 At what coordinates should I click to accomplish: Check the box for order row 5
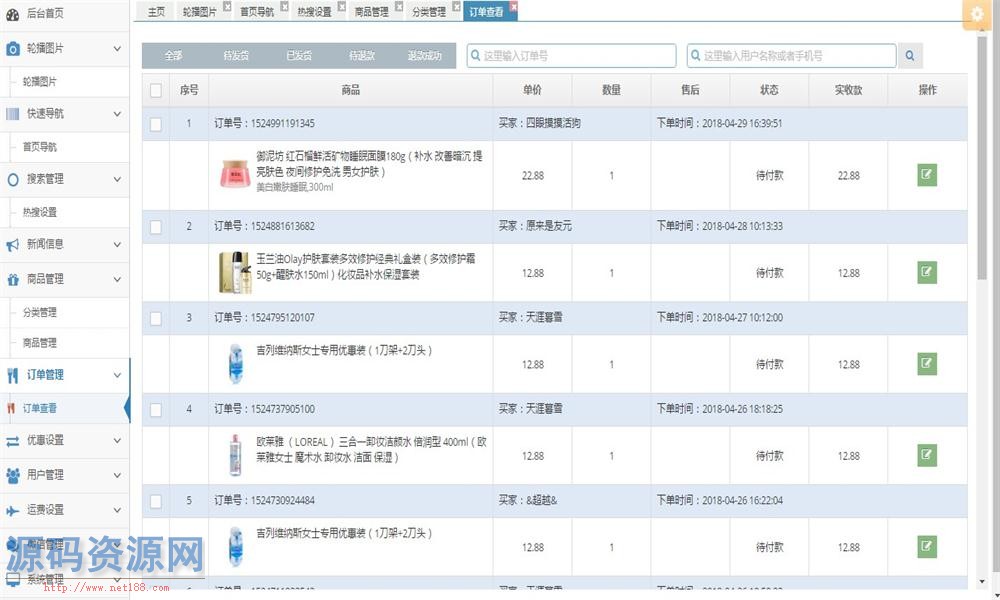coord(156,501)
